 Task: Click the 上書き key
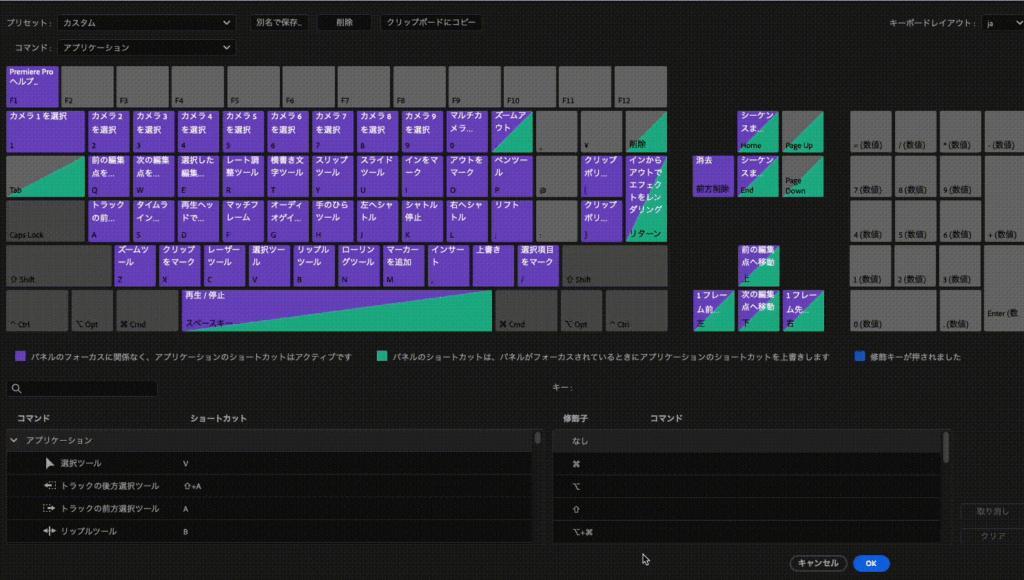pyautogui.click(x=493, y=266)
